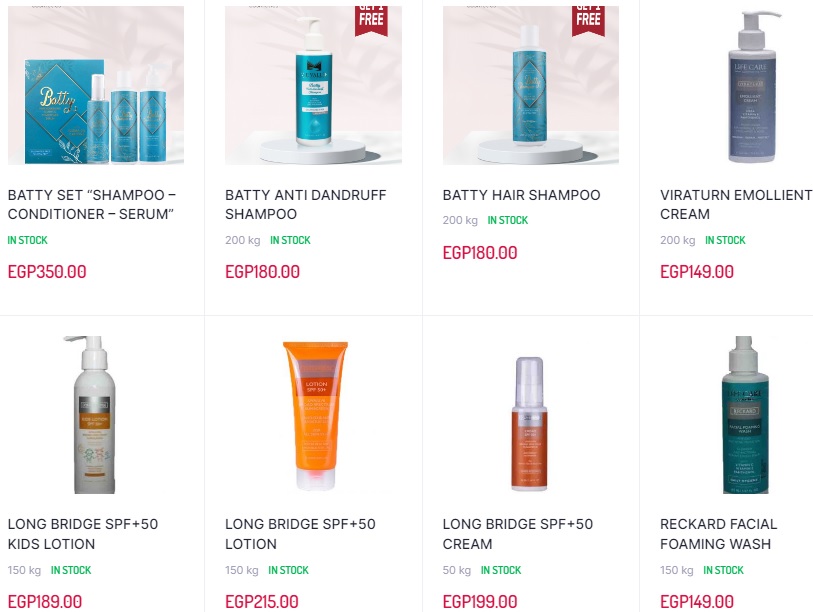This screenshot has height=612, width=813.
Task: Click Viraturn Emollient Cream title
Action: coord(736,204)
